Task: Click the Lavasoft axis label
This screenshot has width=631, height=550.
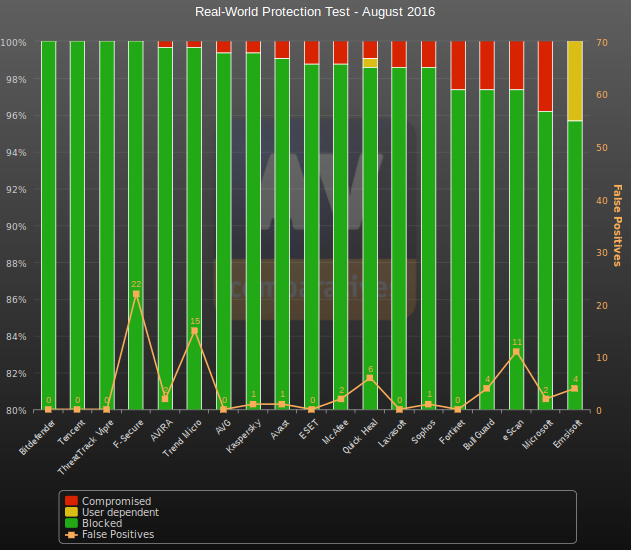Action: pos(392,433)
